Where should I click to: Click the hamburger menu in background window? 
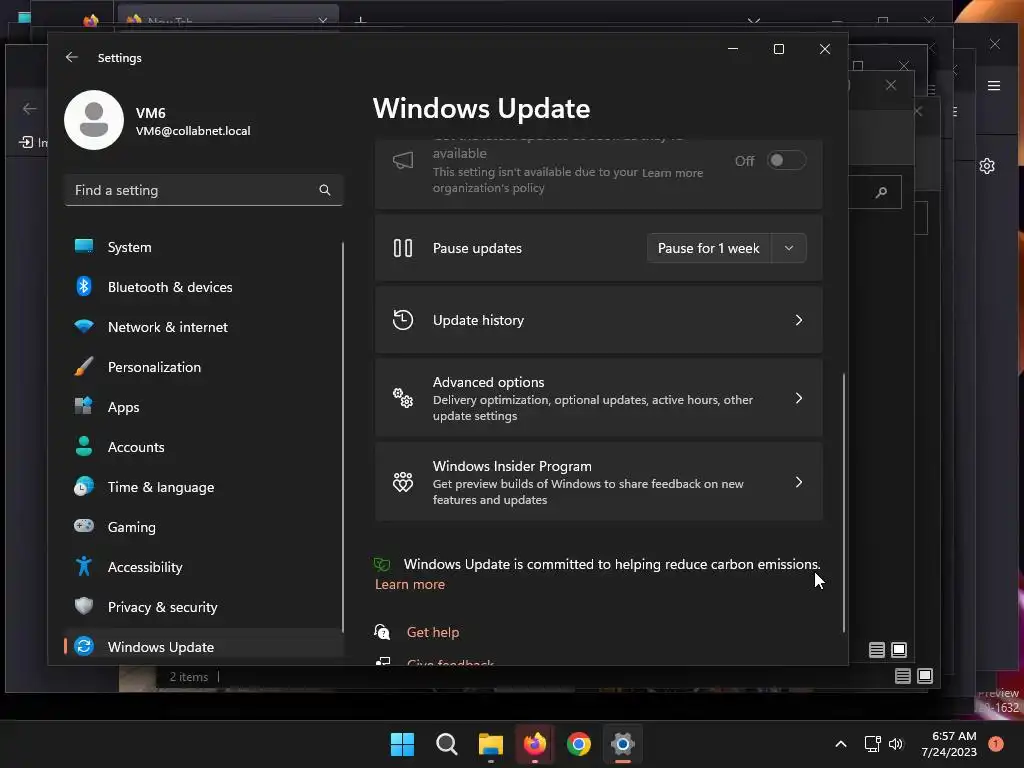pos(994,86)
